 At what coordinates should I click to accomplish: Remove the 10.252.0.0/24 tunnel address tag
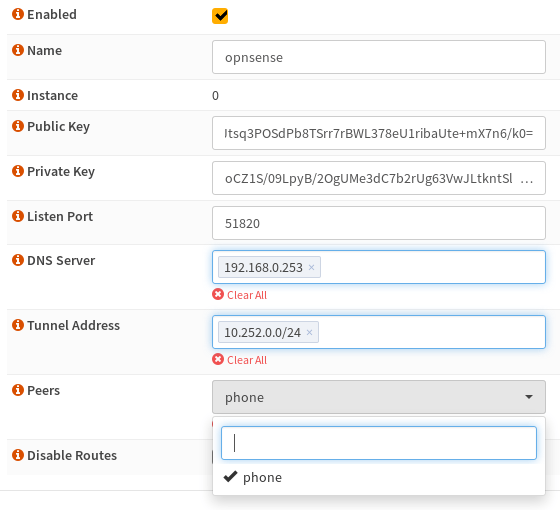(x=309, y=332)
